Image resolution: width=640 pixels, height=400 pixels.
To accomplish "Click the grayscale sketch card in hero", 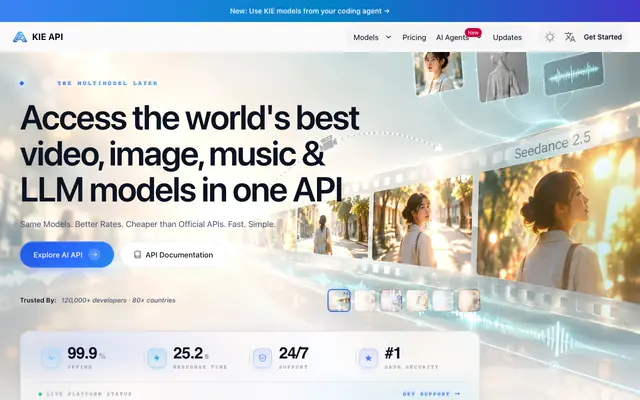I will click(503, 76).
